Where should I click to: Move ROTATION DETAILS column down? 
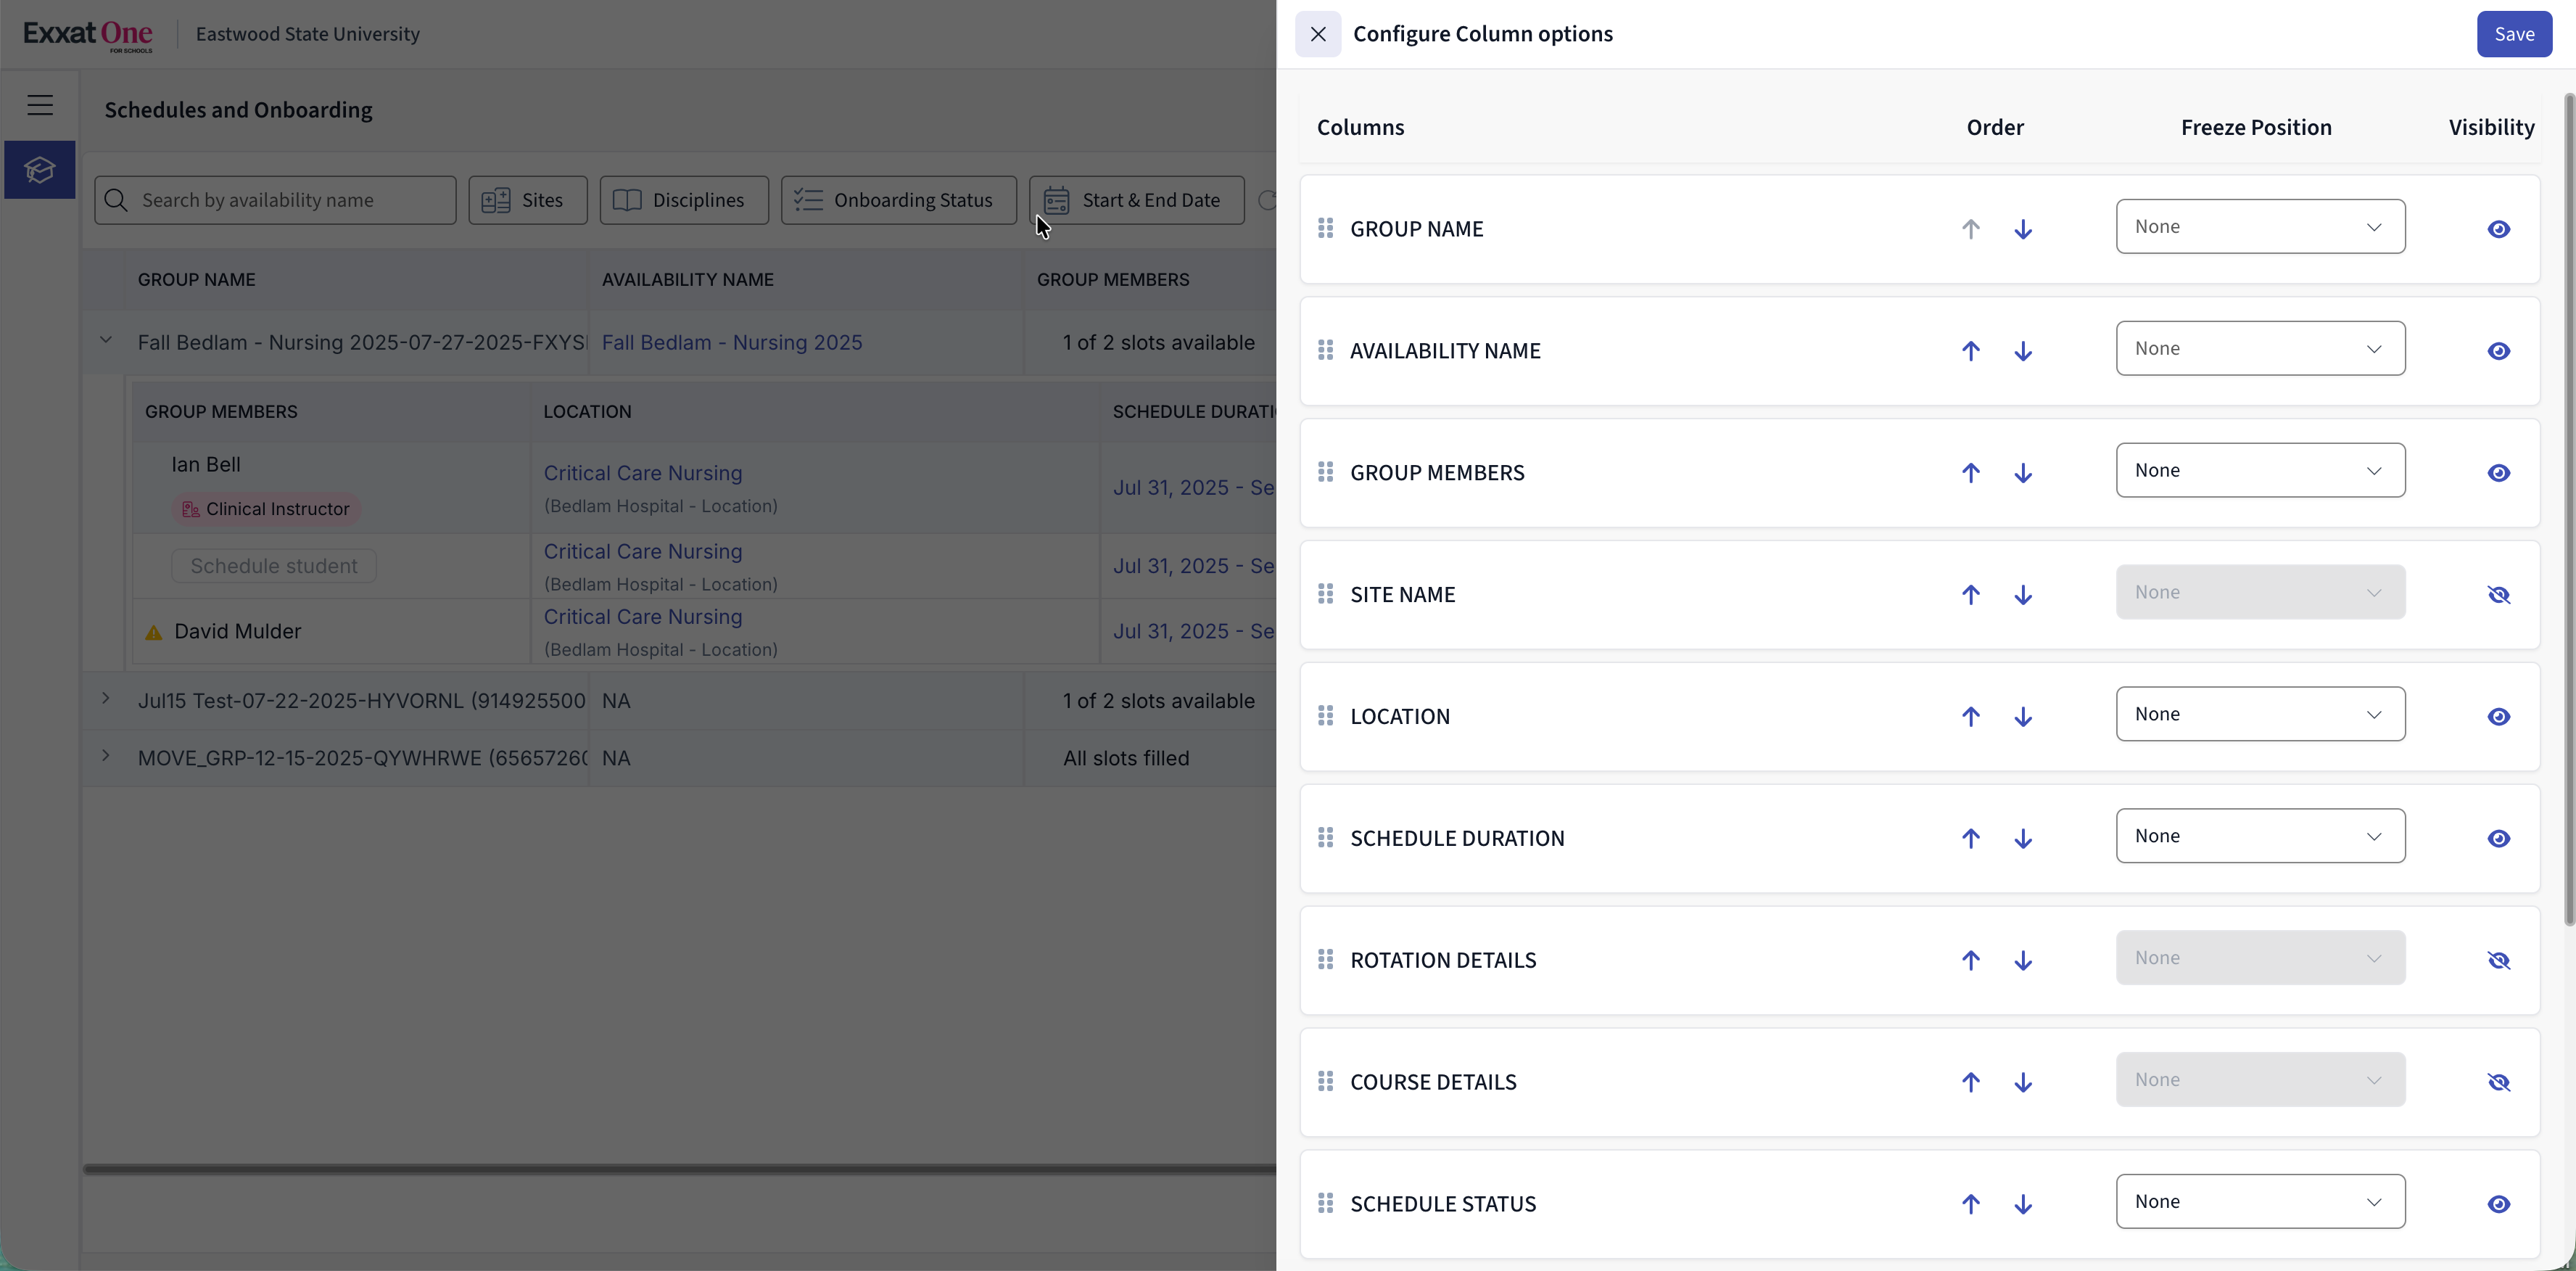tap(2022, 960)
